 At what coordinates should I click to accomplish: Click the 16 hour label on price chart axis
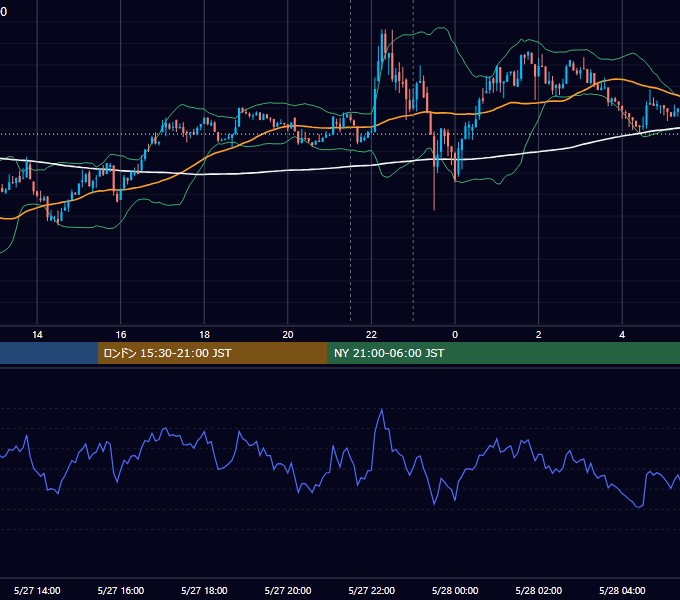point(121,335)
